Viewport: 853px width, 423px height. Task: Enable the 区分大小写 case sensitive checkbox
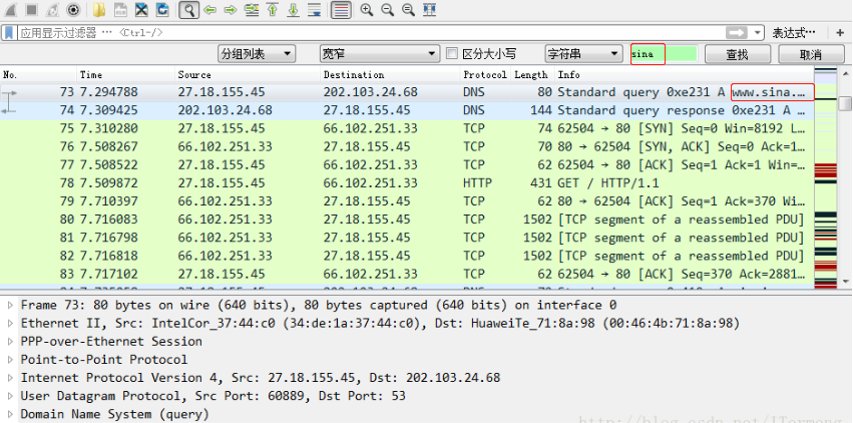pyautogui.click(x=451, y=53)
